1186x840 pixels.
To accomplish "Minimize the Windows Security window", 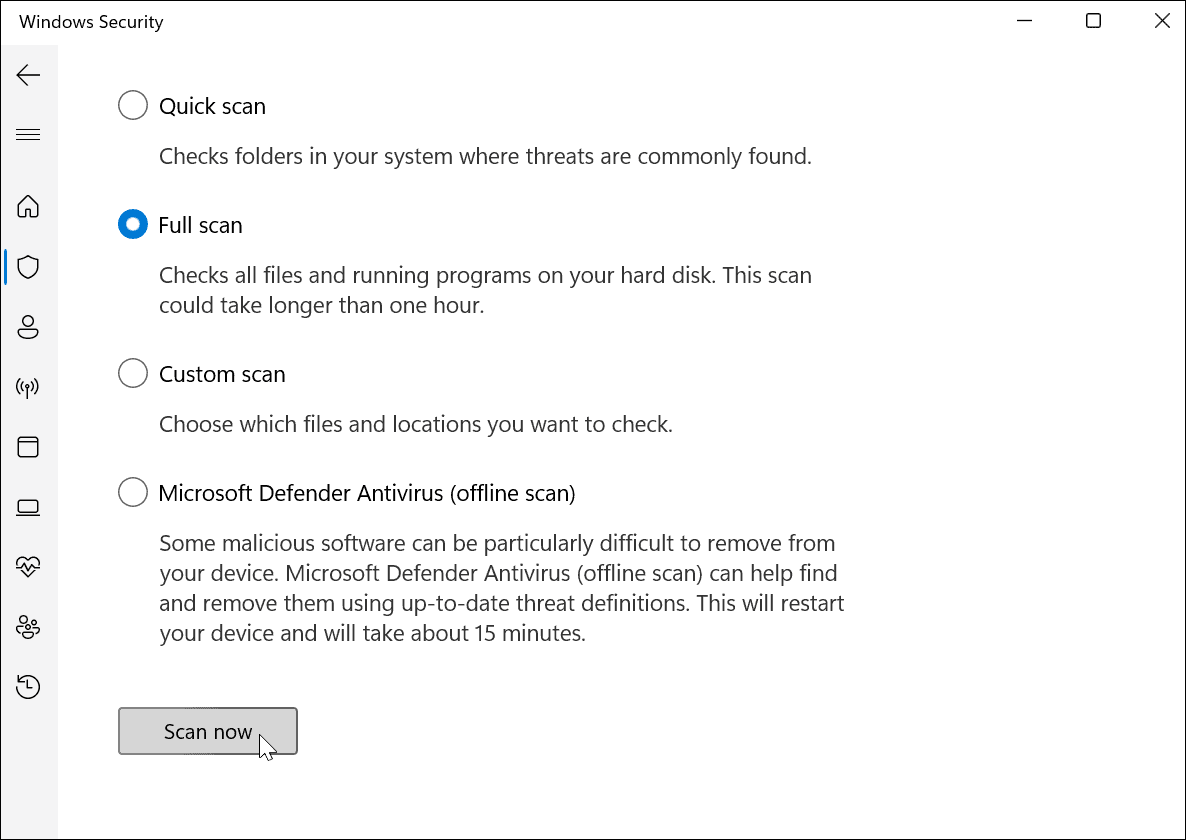I will point(1024,20).
